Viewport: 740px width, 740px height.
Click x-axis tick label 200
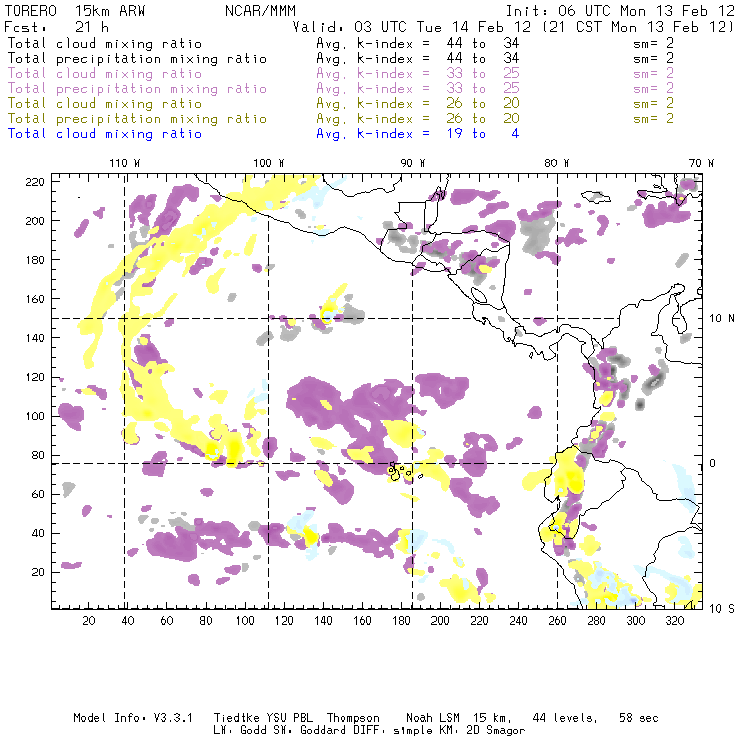point(438,621)
